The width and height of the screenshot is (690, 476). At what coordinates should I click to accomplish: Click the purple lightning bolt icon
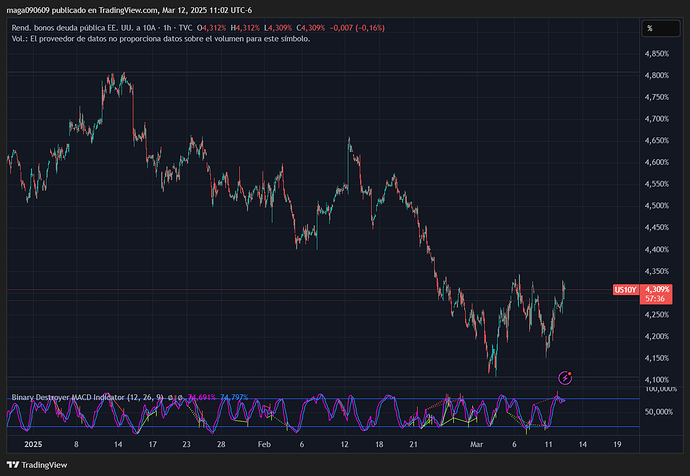(565, 378)
